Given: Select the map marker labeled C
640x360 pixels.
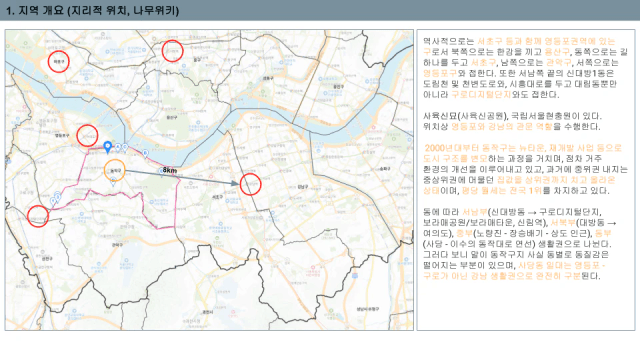Looking at the screenshot, I should point(125,147).
